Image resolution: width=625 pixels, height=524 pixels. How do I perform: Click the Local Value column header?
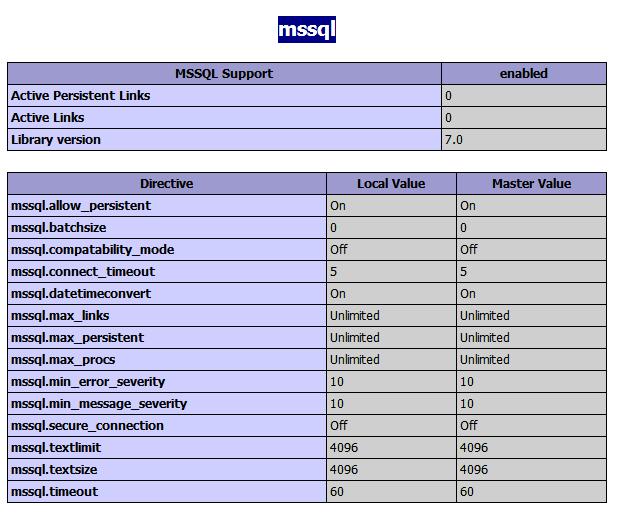391,184
